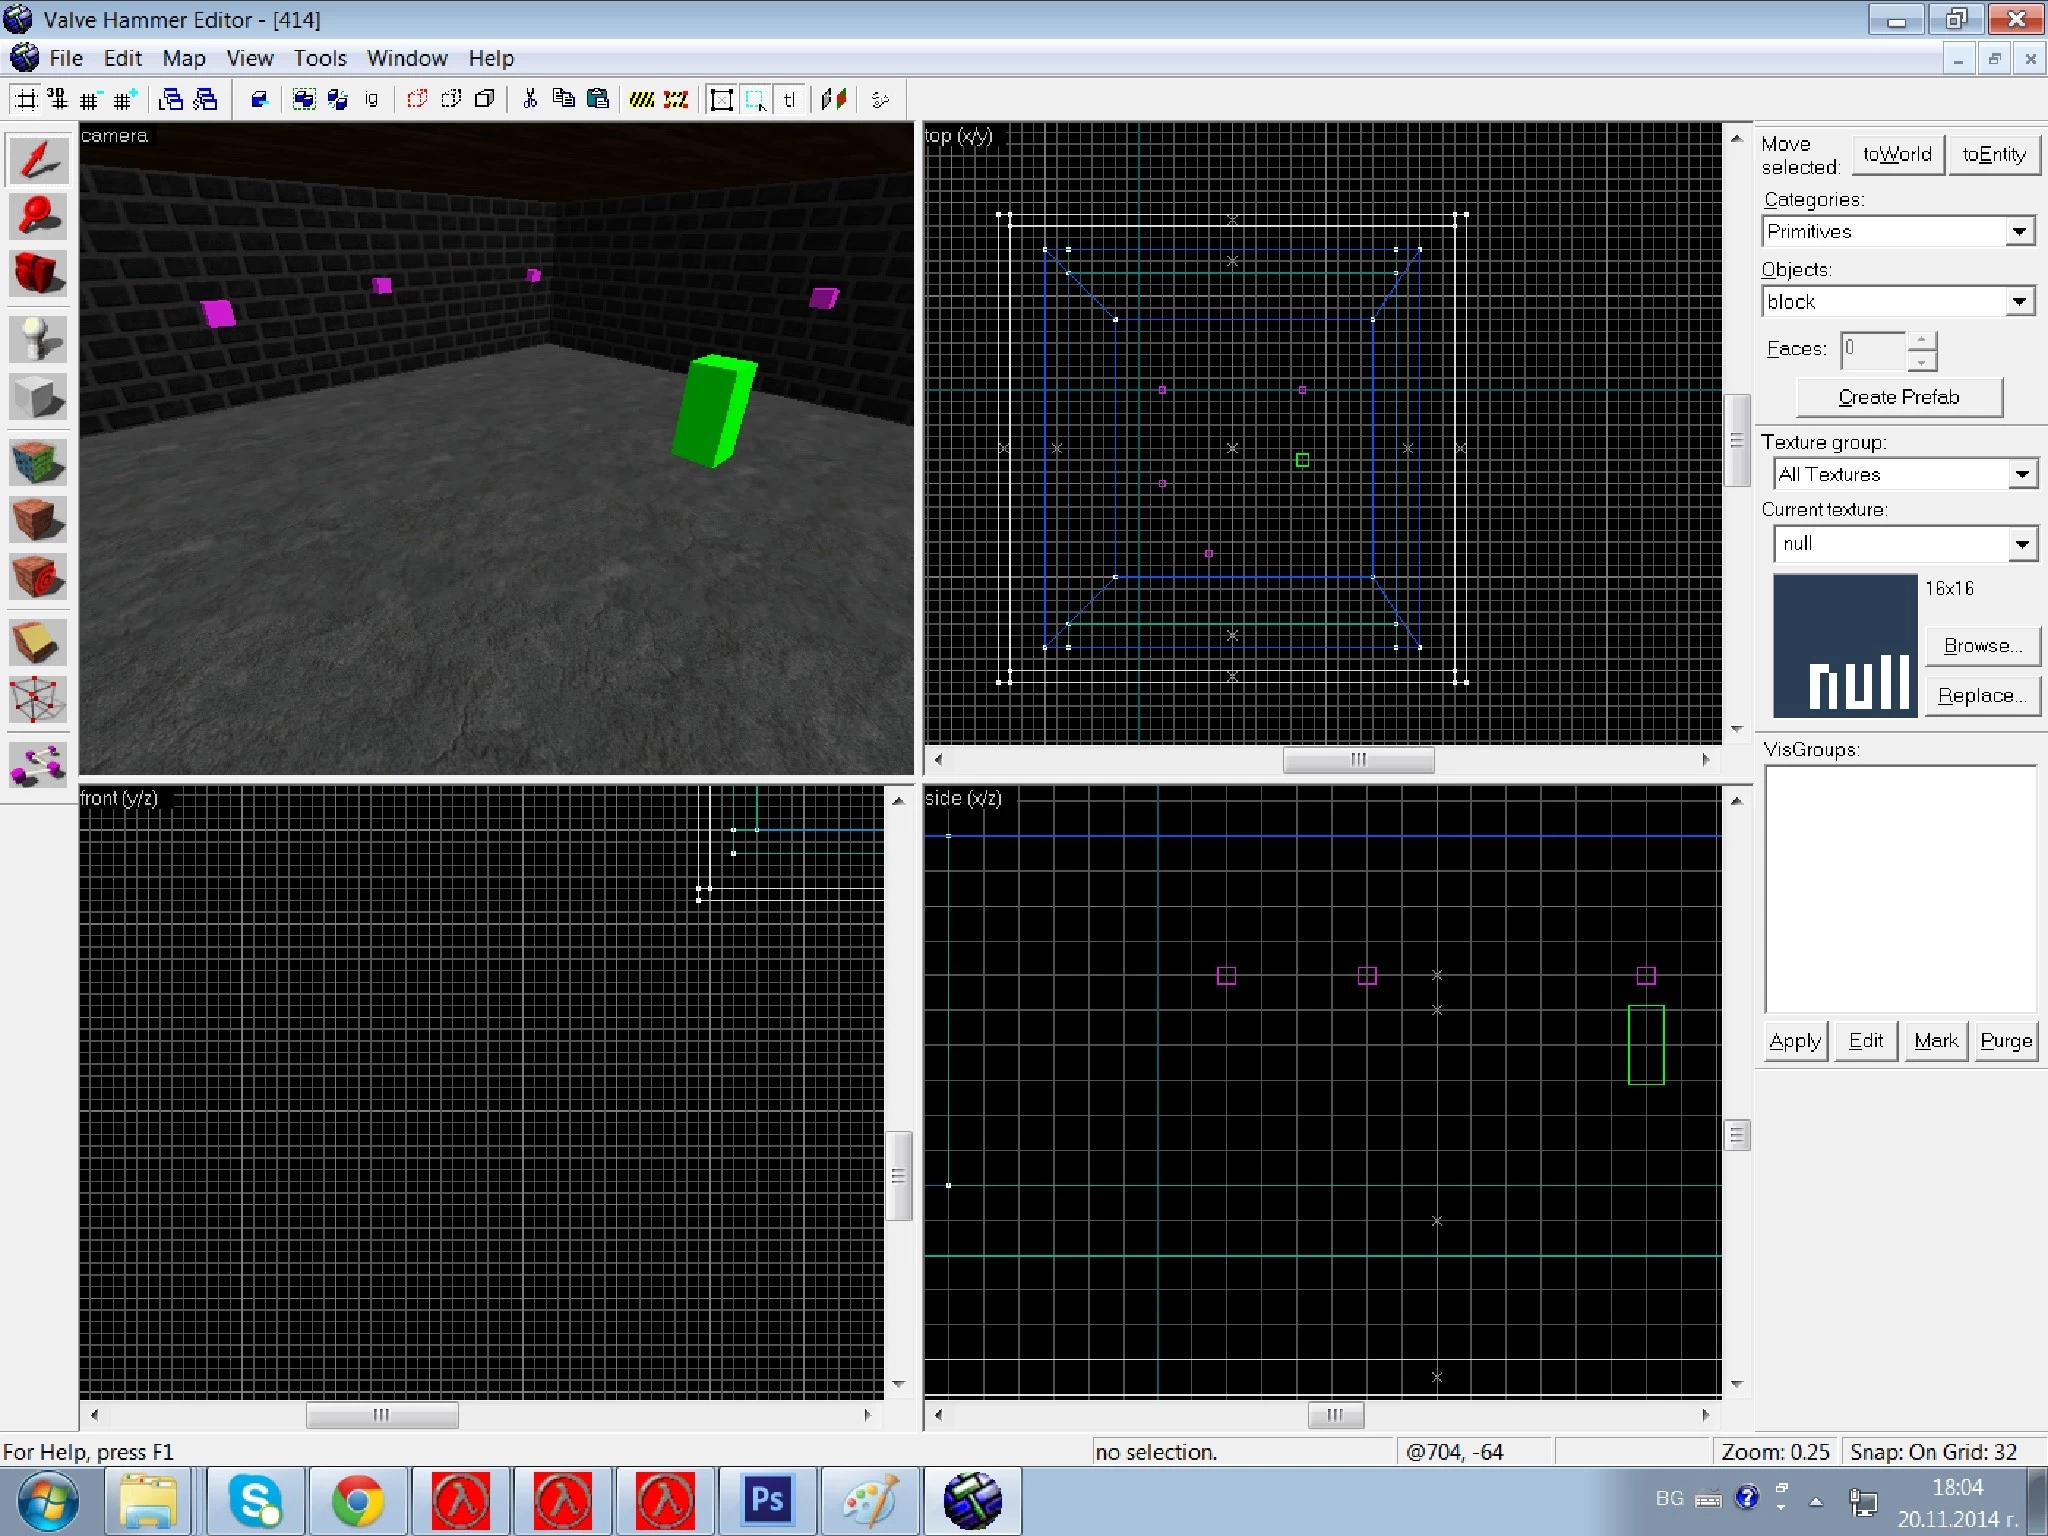Click the VisGroups Purge button
This screenshot has width=2048, height=1536.
click(x=2006, y=1041)
